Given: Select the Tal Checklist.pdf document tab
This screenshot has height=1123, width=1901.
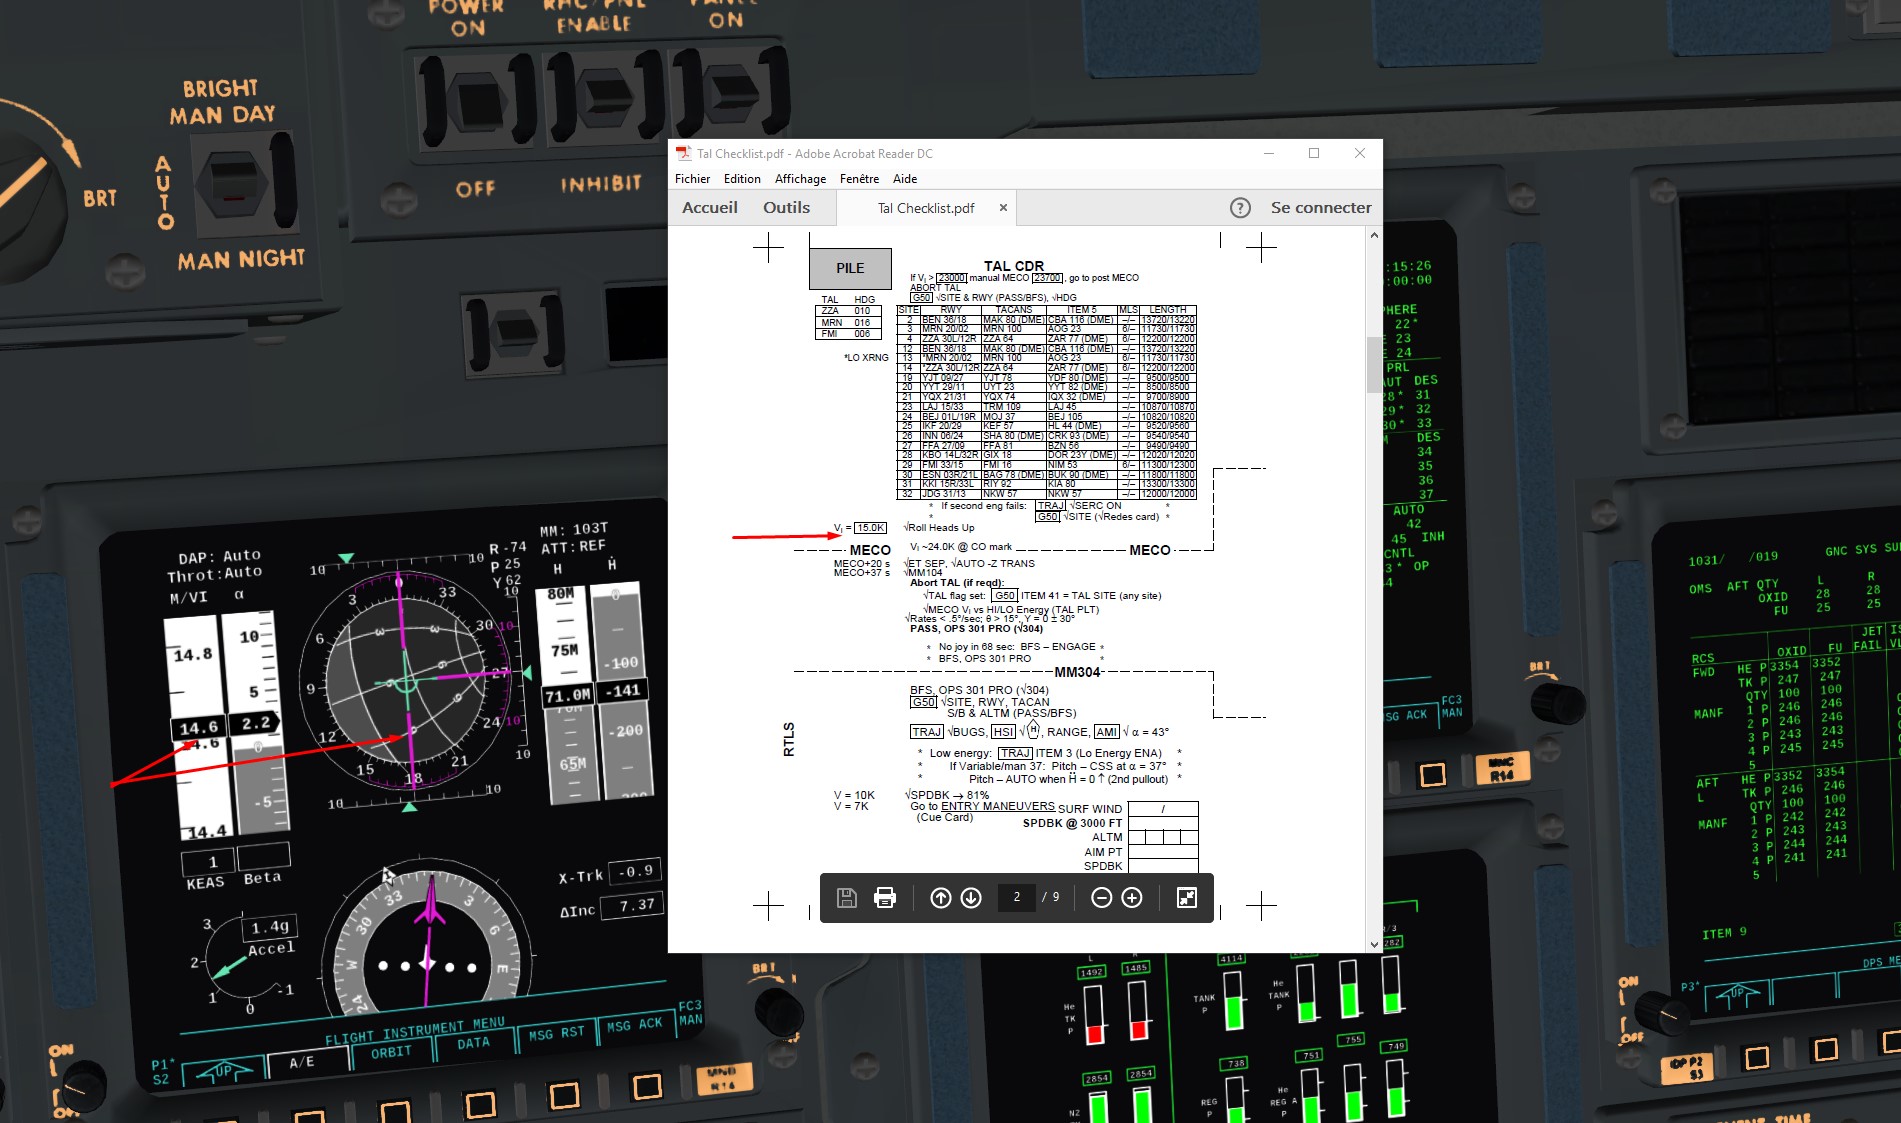Looking at the screenshot, I should click(926, 208).
